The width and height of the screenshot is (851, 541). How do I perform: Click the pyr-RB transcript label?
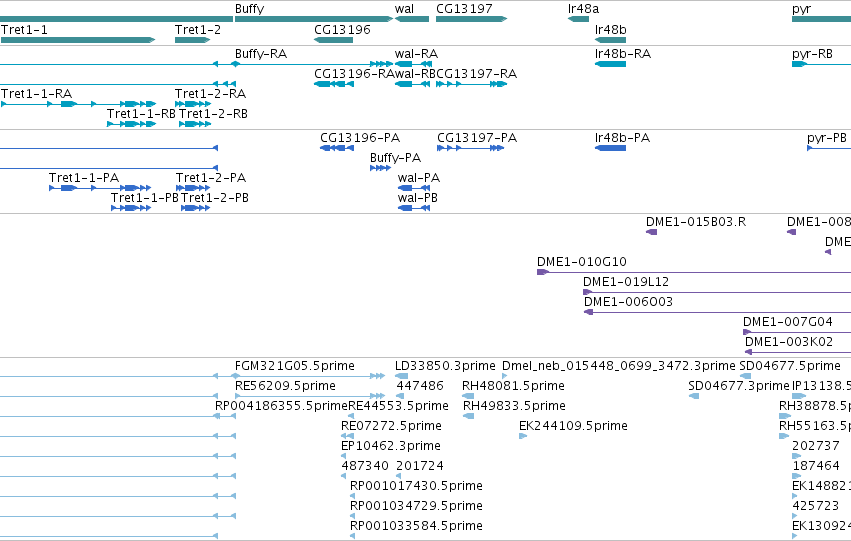(812, 54)
